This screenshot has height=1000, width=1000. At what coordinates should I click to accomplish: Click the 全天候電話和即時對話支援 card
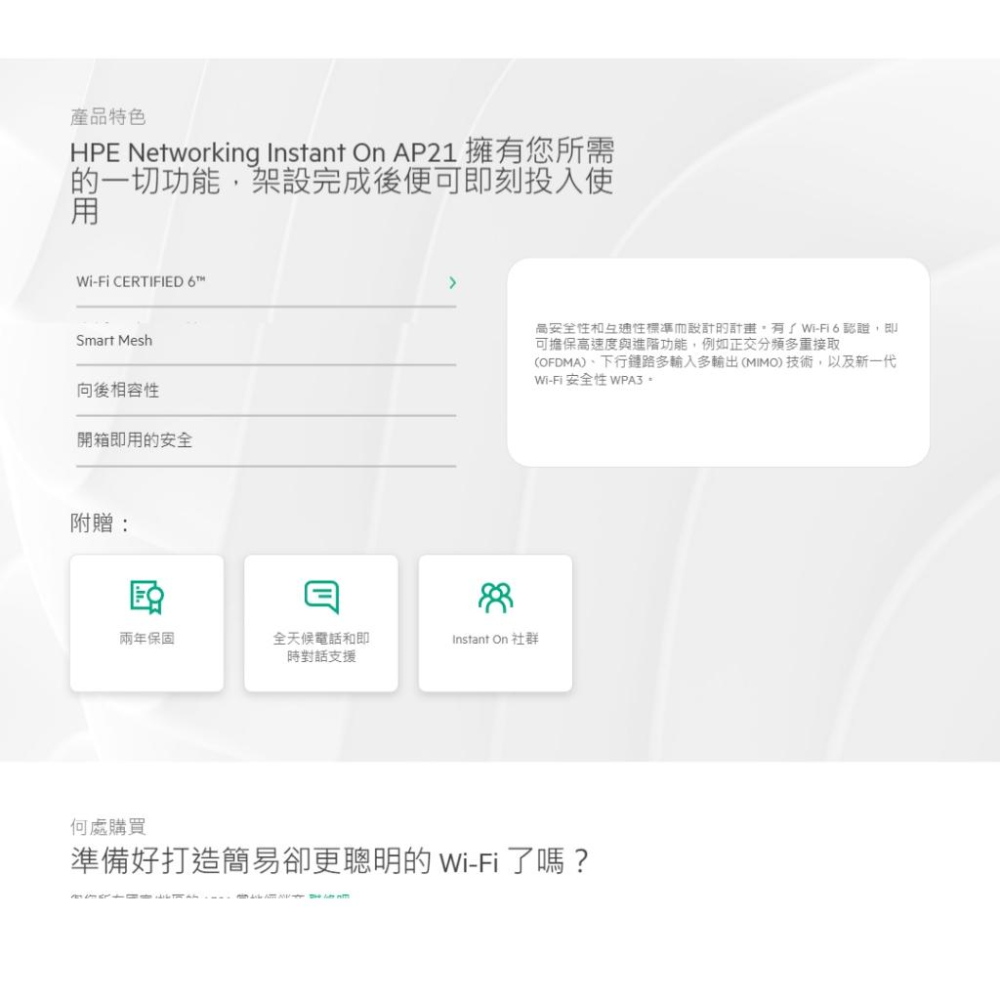(321, 622)
